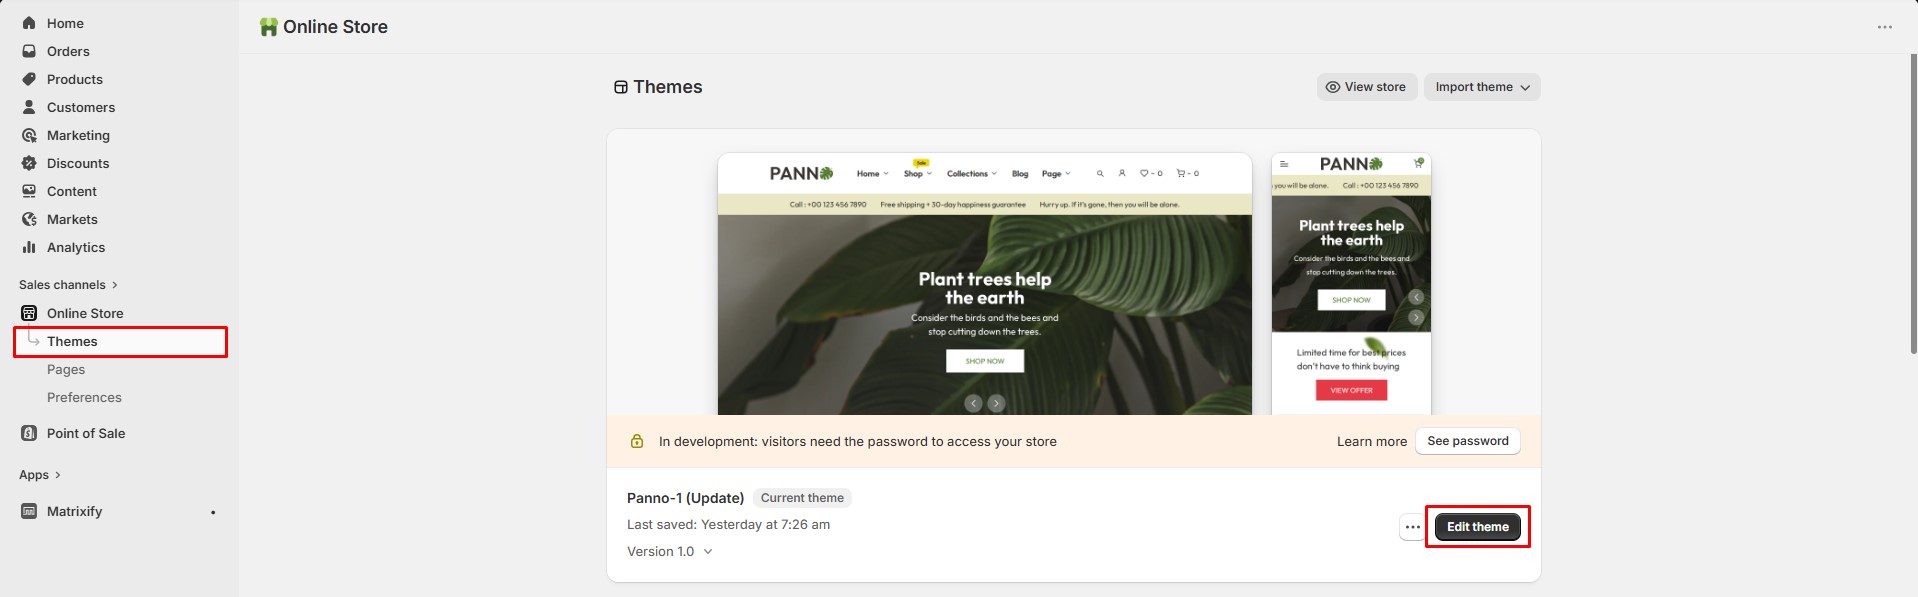Click the Analytics bar chart icon
Viewport: 1918px width, 597px height.
pos(29,247)
